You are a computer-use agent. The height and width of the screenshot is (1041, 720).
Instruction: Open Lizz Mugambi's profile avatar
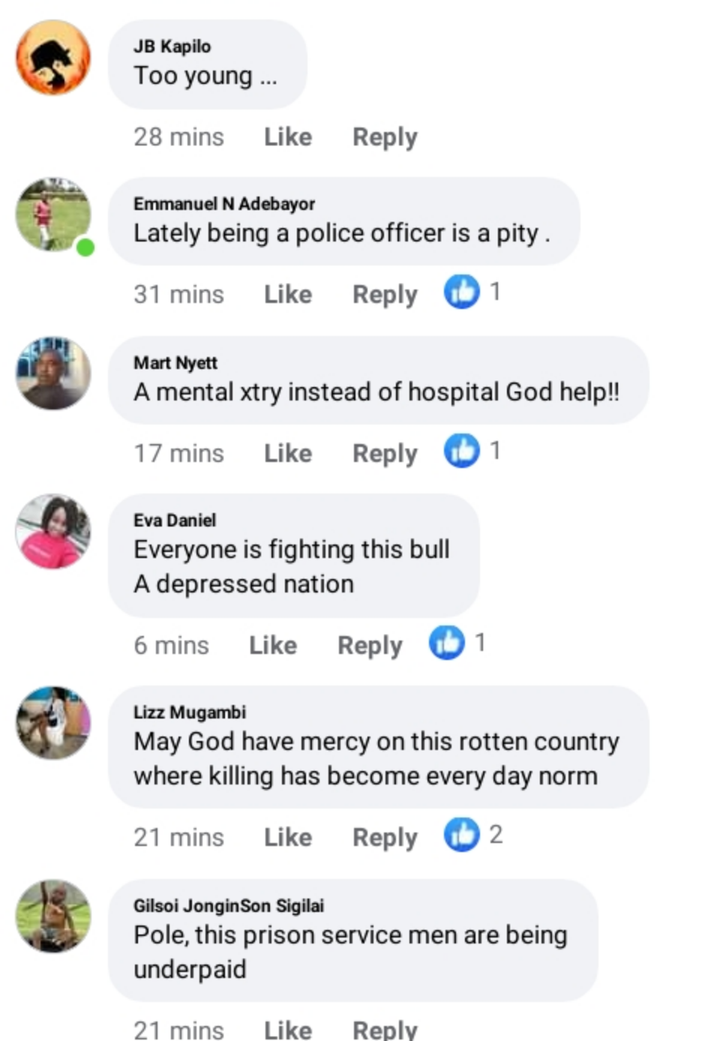pos(53,723)
